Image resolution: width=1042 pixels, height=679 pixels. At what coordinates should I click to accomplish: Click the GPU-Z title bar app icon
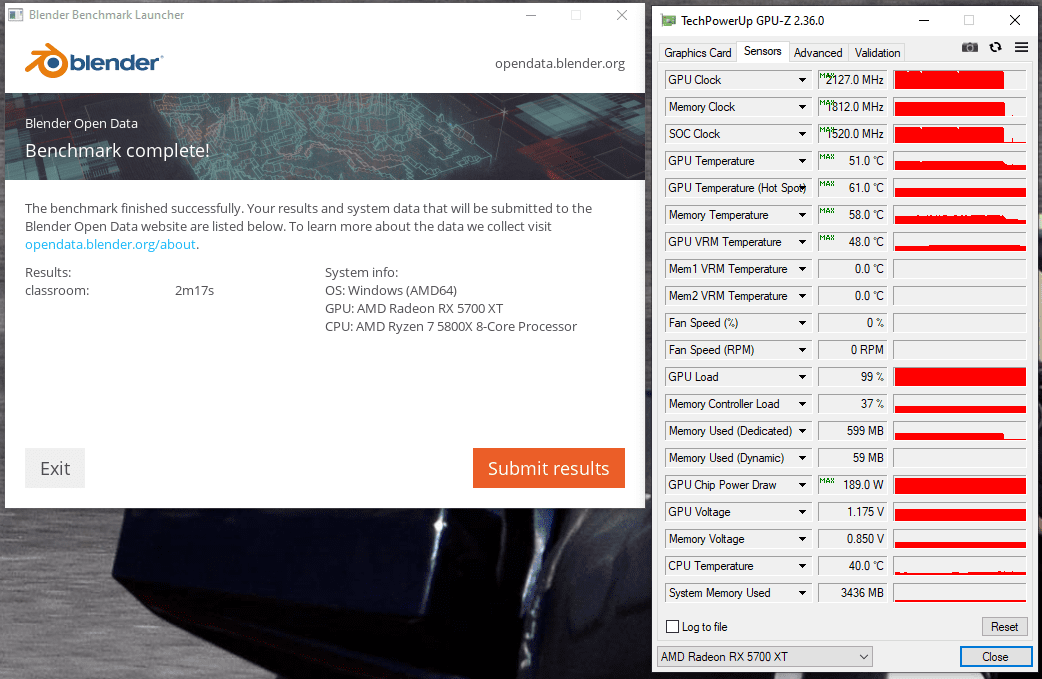coord(668,21)
